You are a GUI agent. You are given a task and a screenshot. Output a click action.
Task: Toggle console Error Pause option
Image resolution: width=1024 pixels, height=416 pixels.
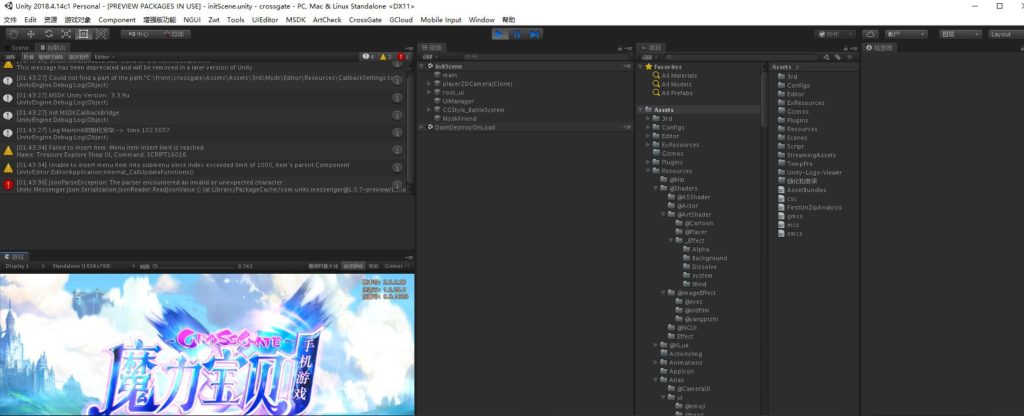click(80, 57)
